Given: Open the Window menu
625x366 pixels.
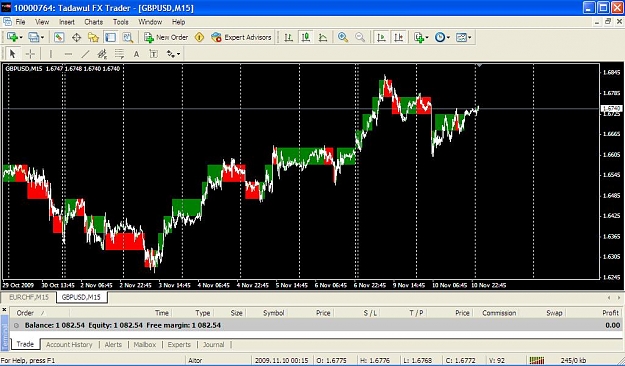Looking at the screenshot, I should [x=150, y=22].
